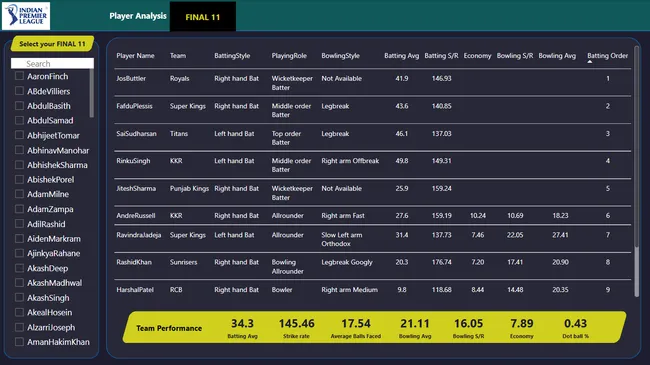Click the 176.74 strike rate value
The image size is (650, 365).
pyautogui.click(x=441, y=262)
